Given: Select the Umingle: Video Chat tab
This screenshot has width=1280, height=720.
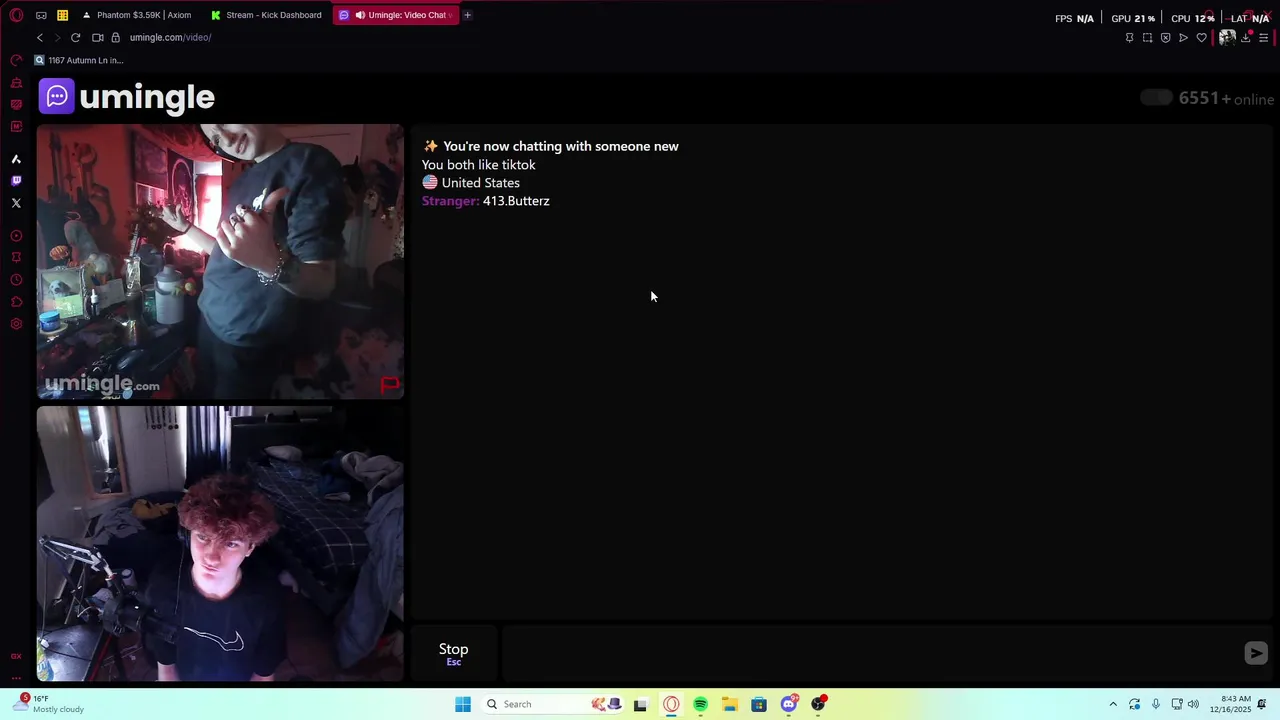Looking at the screenshot, I should [397, 15].
